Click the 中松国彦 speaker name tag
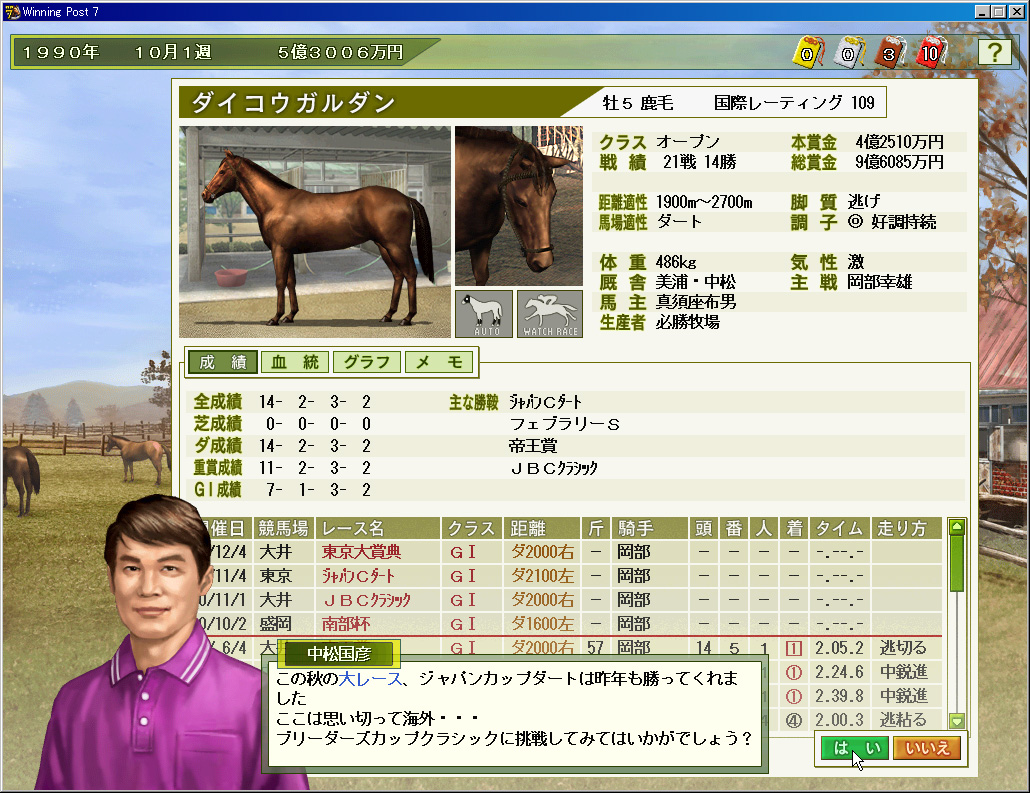This screenshot has height=793, width=1030. (339, 654)
